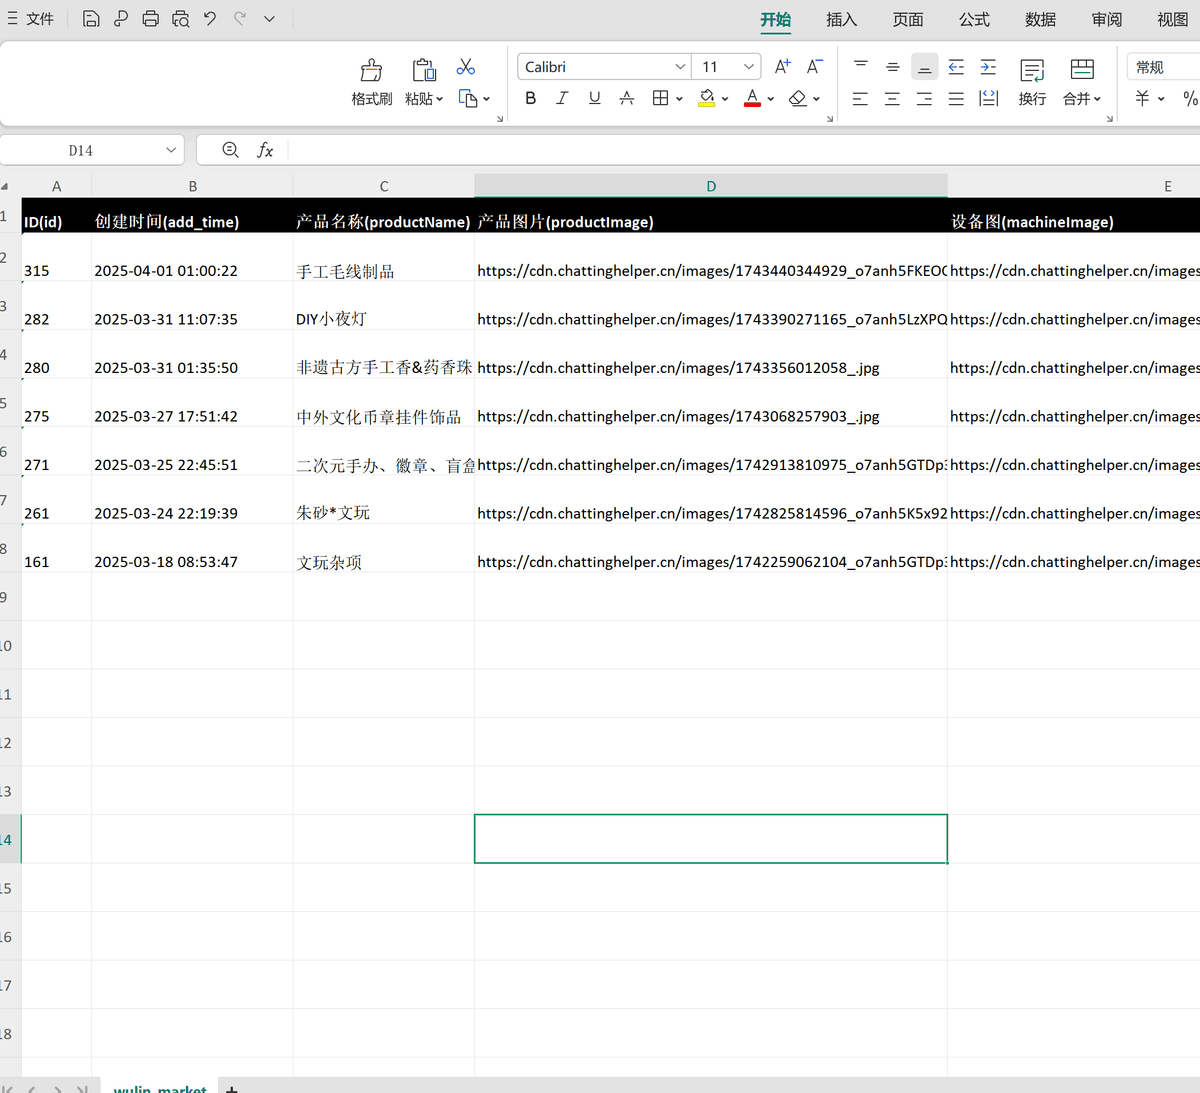
Task: Open the Calibri font name dropdown
Action: [x=680, y=67]
